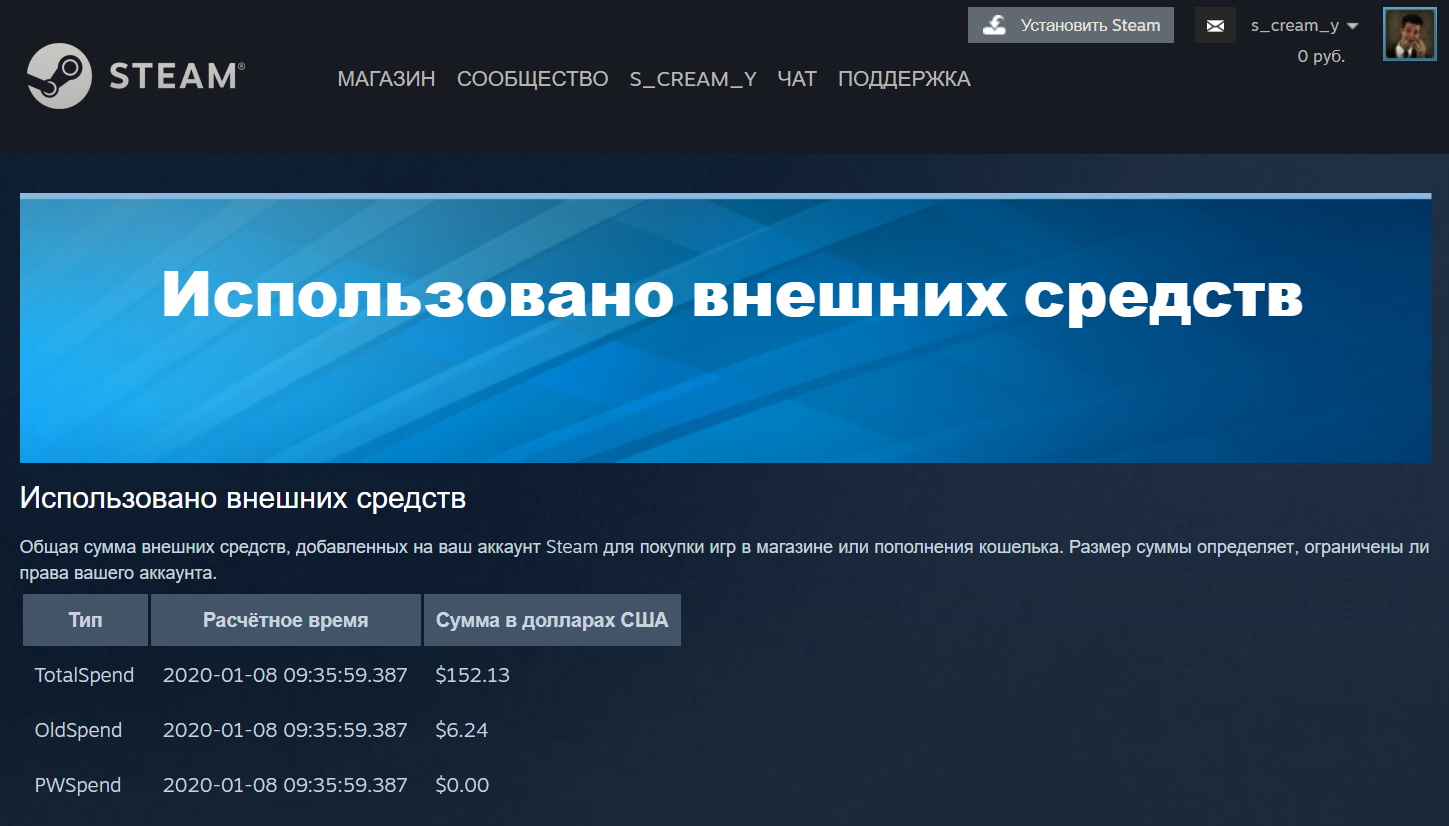Viewport: 1449px width, 826px height.
Task: Open the МАГАЗИН menu
Action: [386, 79]
